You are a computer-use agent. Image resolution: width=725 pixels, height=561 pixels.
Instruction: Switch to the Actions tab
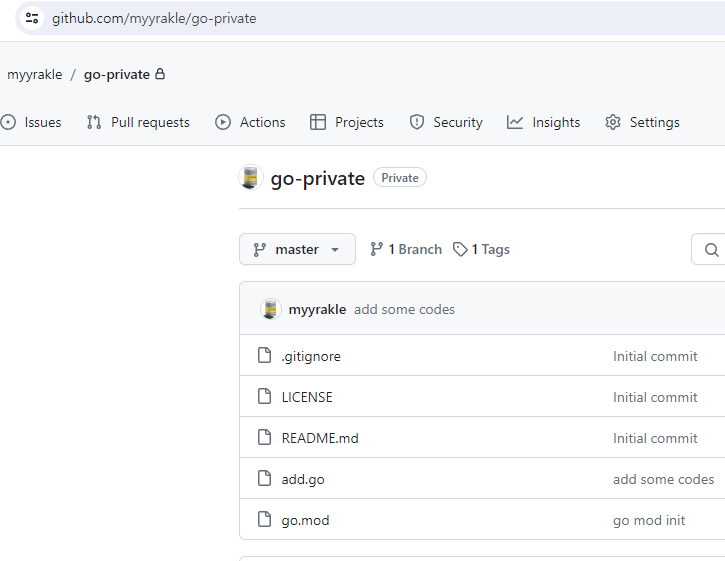click(x=250, y=122)
